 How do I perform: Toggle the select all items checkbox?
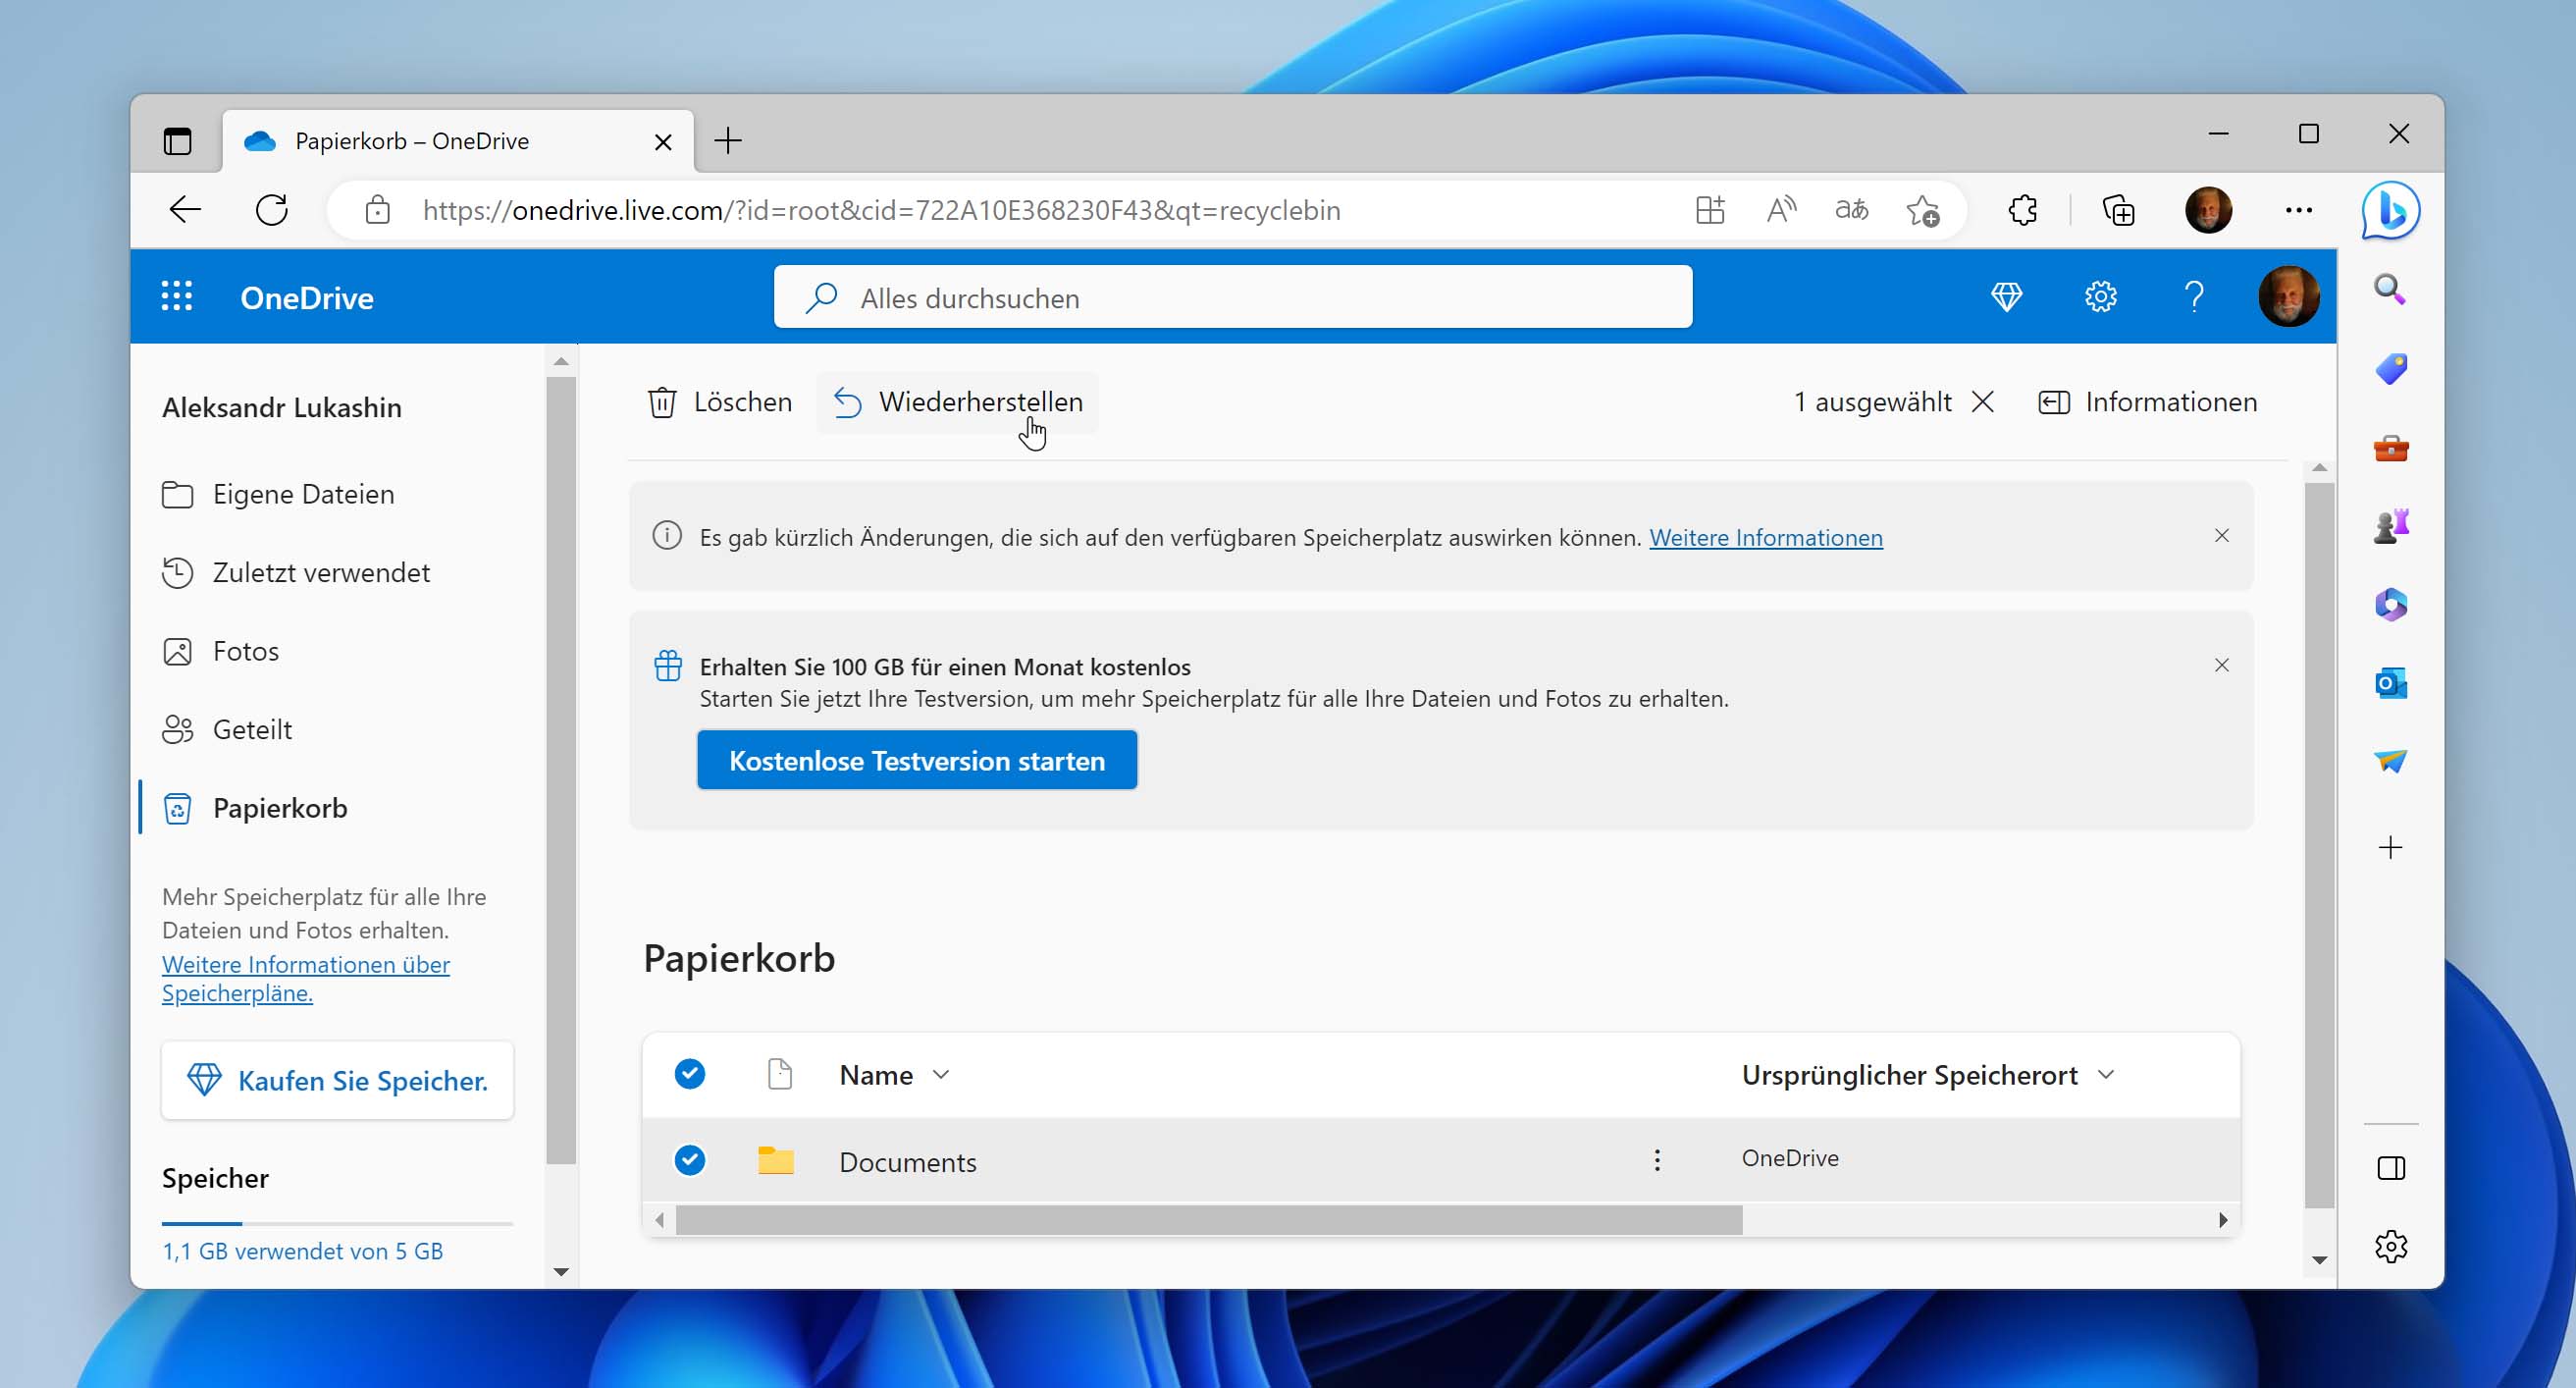(690, 1074)
